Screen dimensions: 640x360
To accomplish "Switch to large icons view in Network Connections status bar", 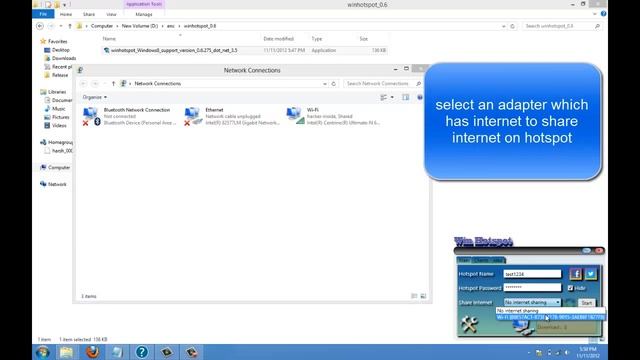I will point(423,296).
